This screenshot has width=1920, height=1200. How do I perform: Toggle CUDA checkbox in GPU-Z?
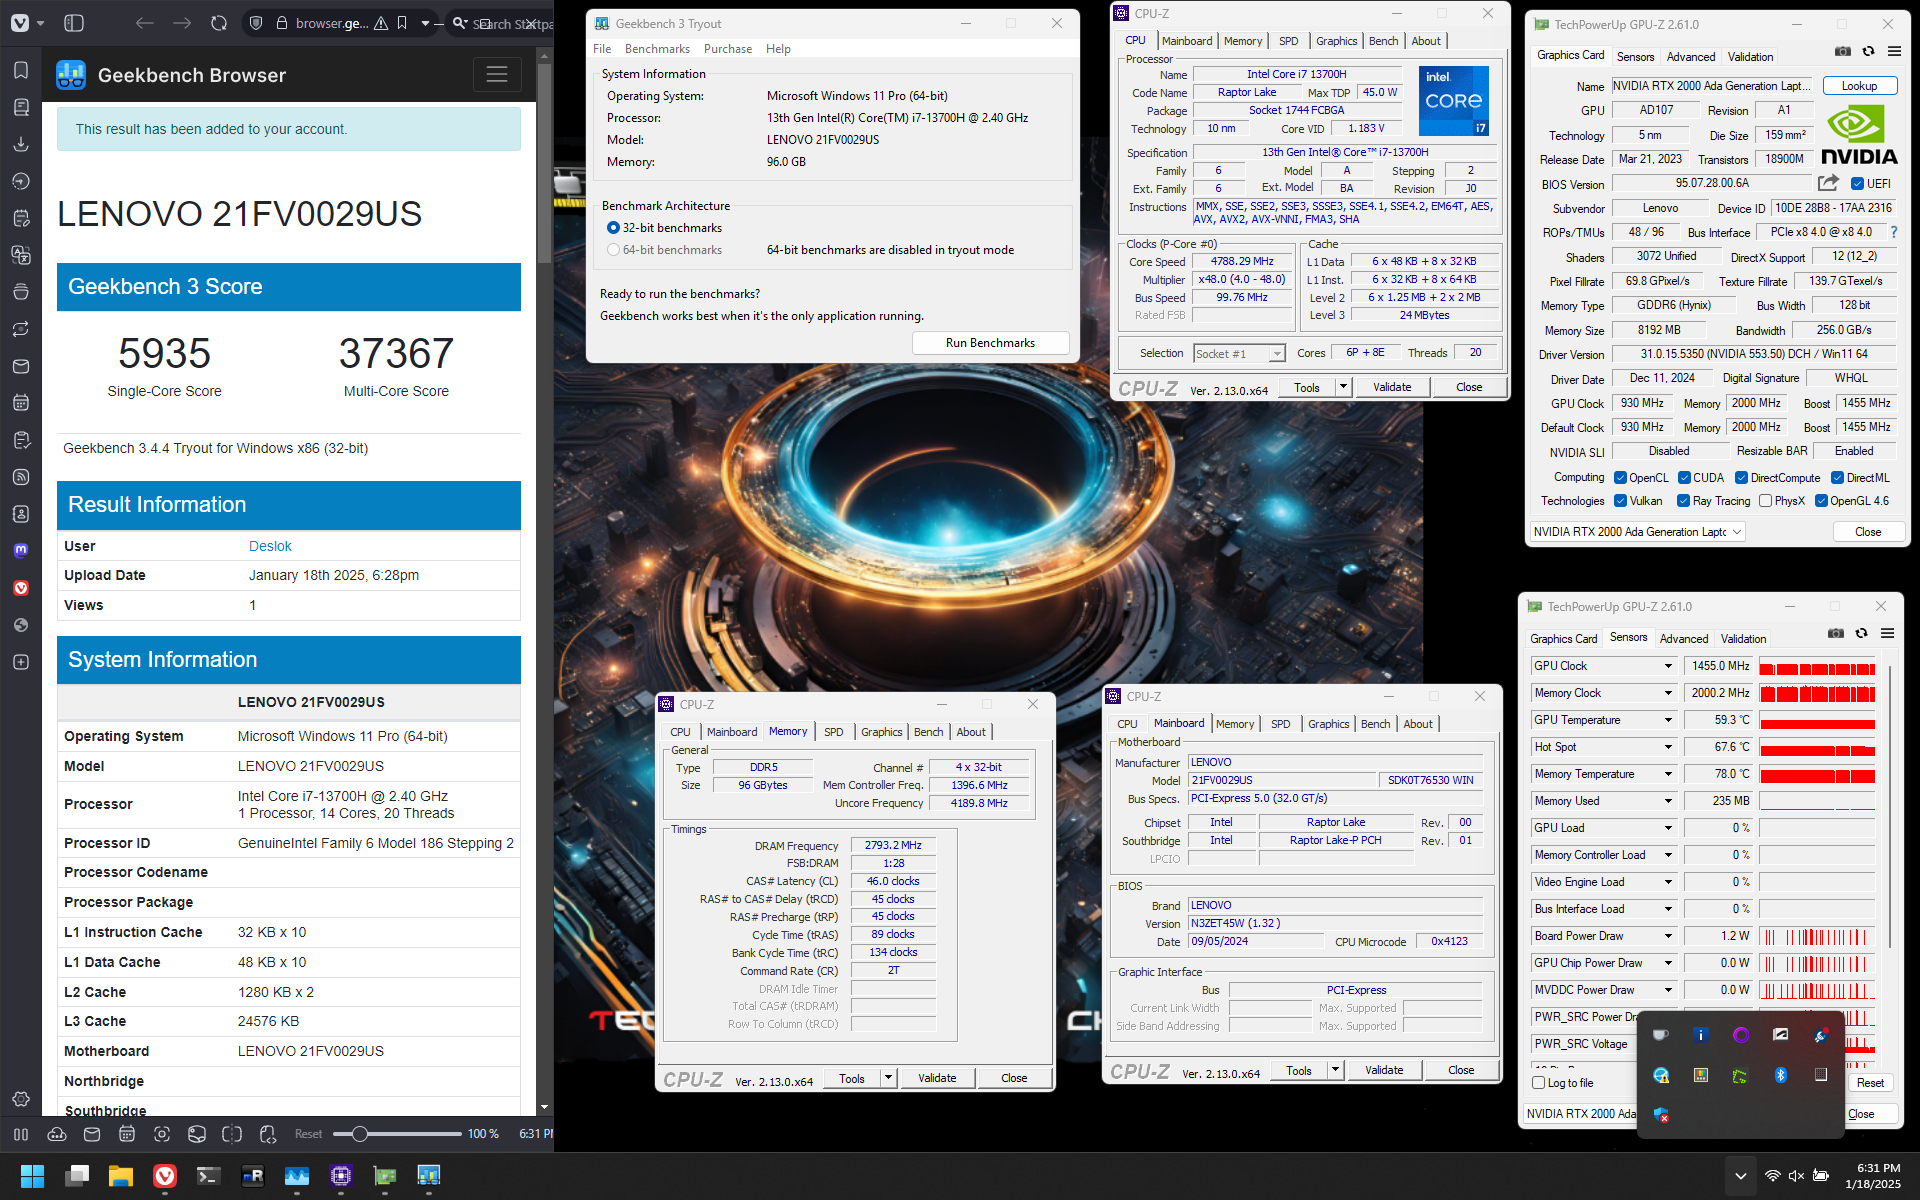pyautogui.click(x=1684, y=478)
